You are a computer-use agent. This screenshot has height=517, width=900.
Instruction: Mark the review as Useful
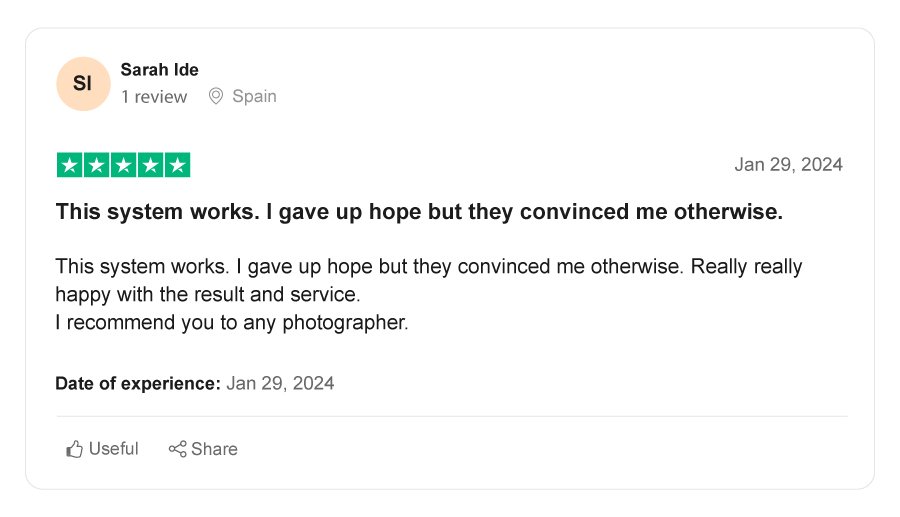pyautogui.click(x=103, y=449)
